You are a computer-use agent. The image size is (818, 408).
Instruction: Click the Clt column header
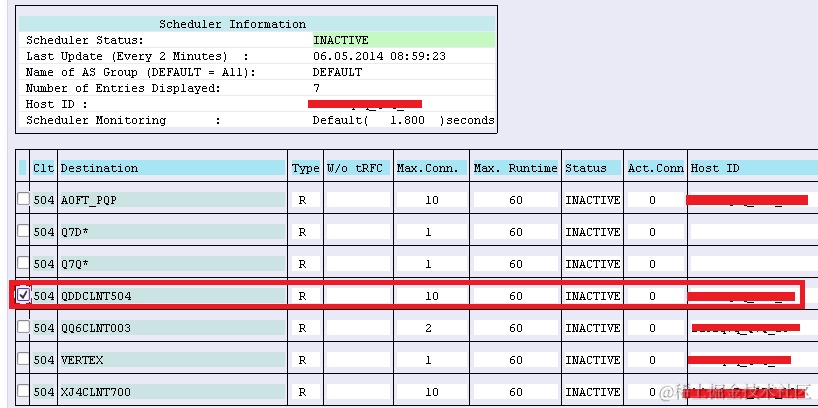pos(43,168)
